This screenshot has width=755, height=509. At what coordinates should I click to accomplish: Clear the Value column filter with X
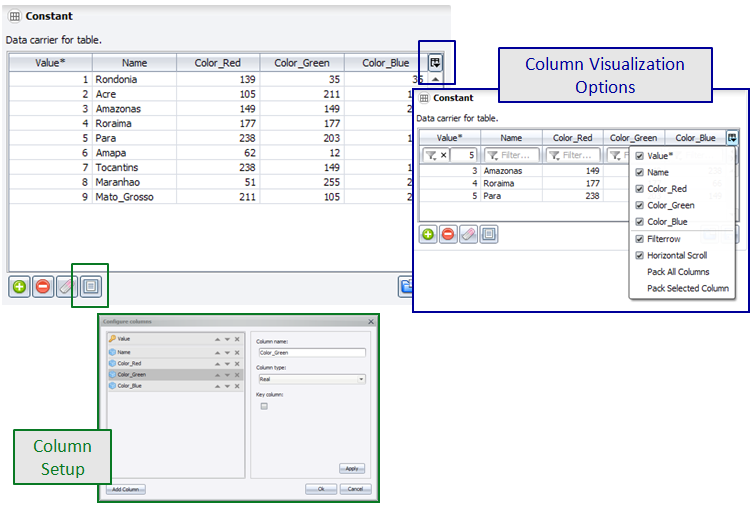tap(443, 155)
